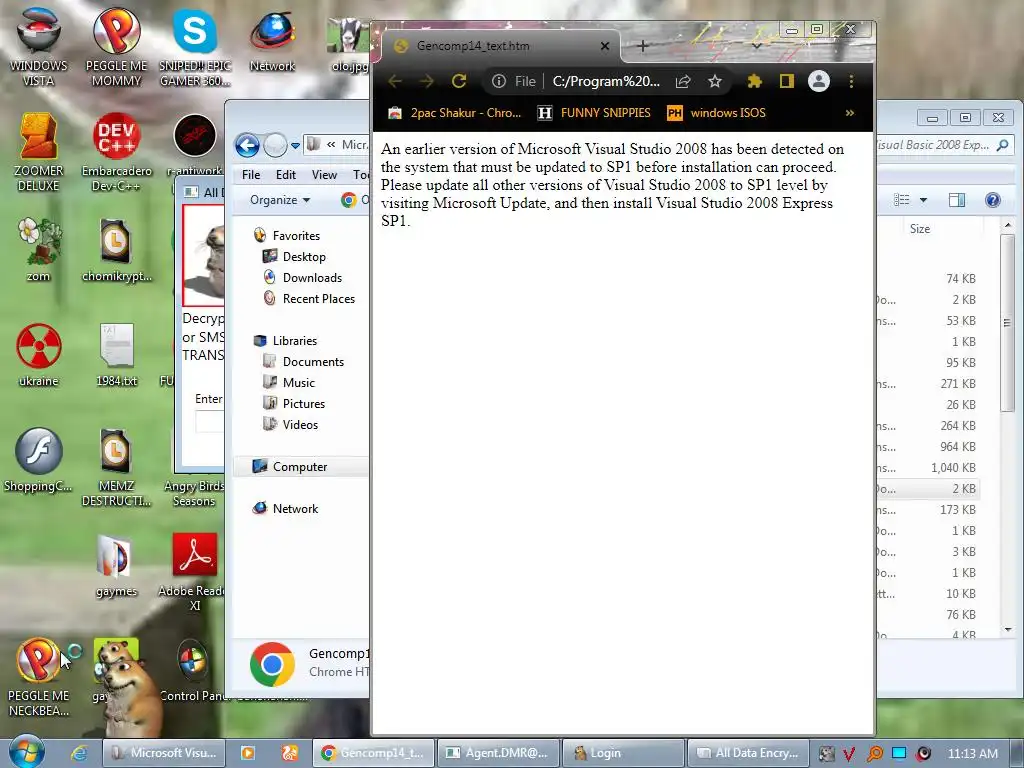The height and width of the screenshot is (768, 1024).
Task: Open Chrome tab search dropdown
Action: pyautogui.click(x=756, y=46)
